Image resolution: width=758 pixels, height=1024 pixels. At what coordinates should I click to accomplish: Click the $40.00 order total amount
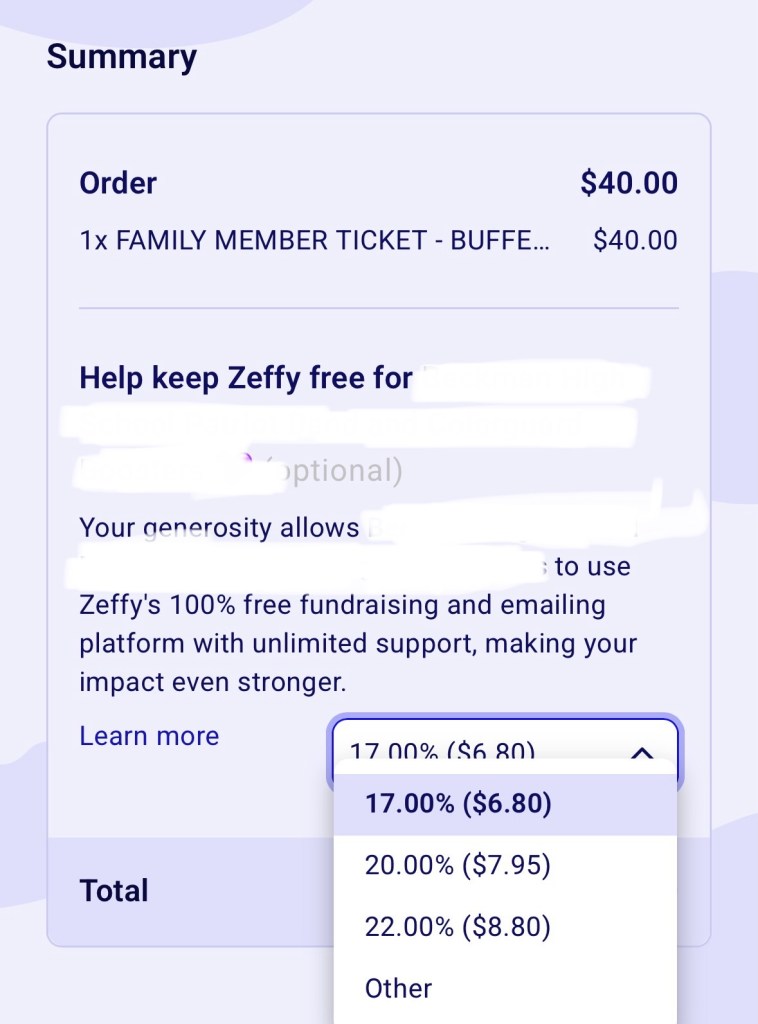click(x=629, y=183)
